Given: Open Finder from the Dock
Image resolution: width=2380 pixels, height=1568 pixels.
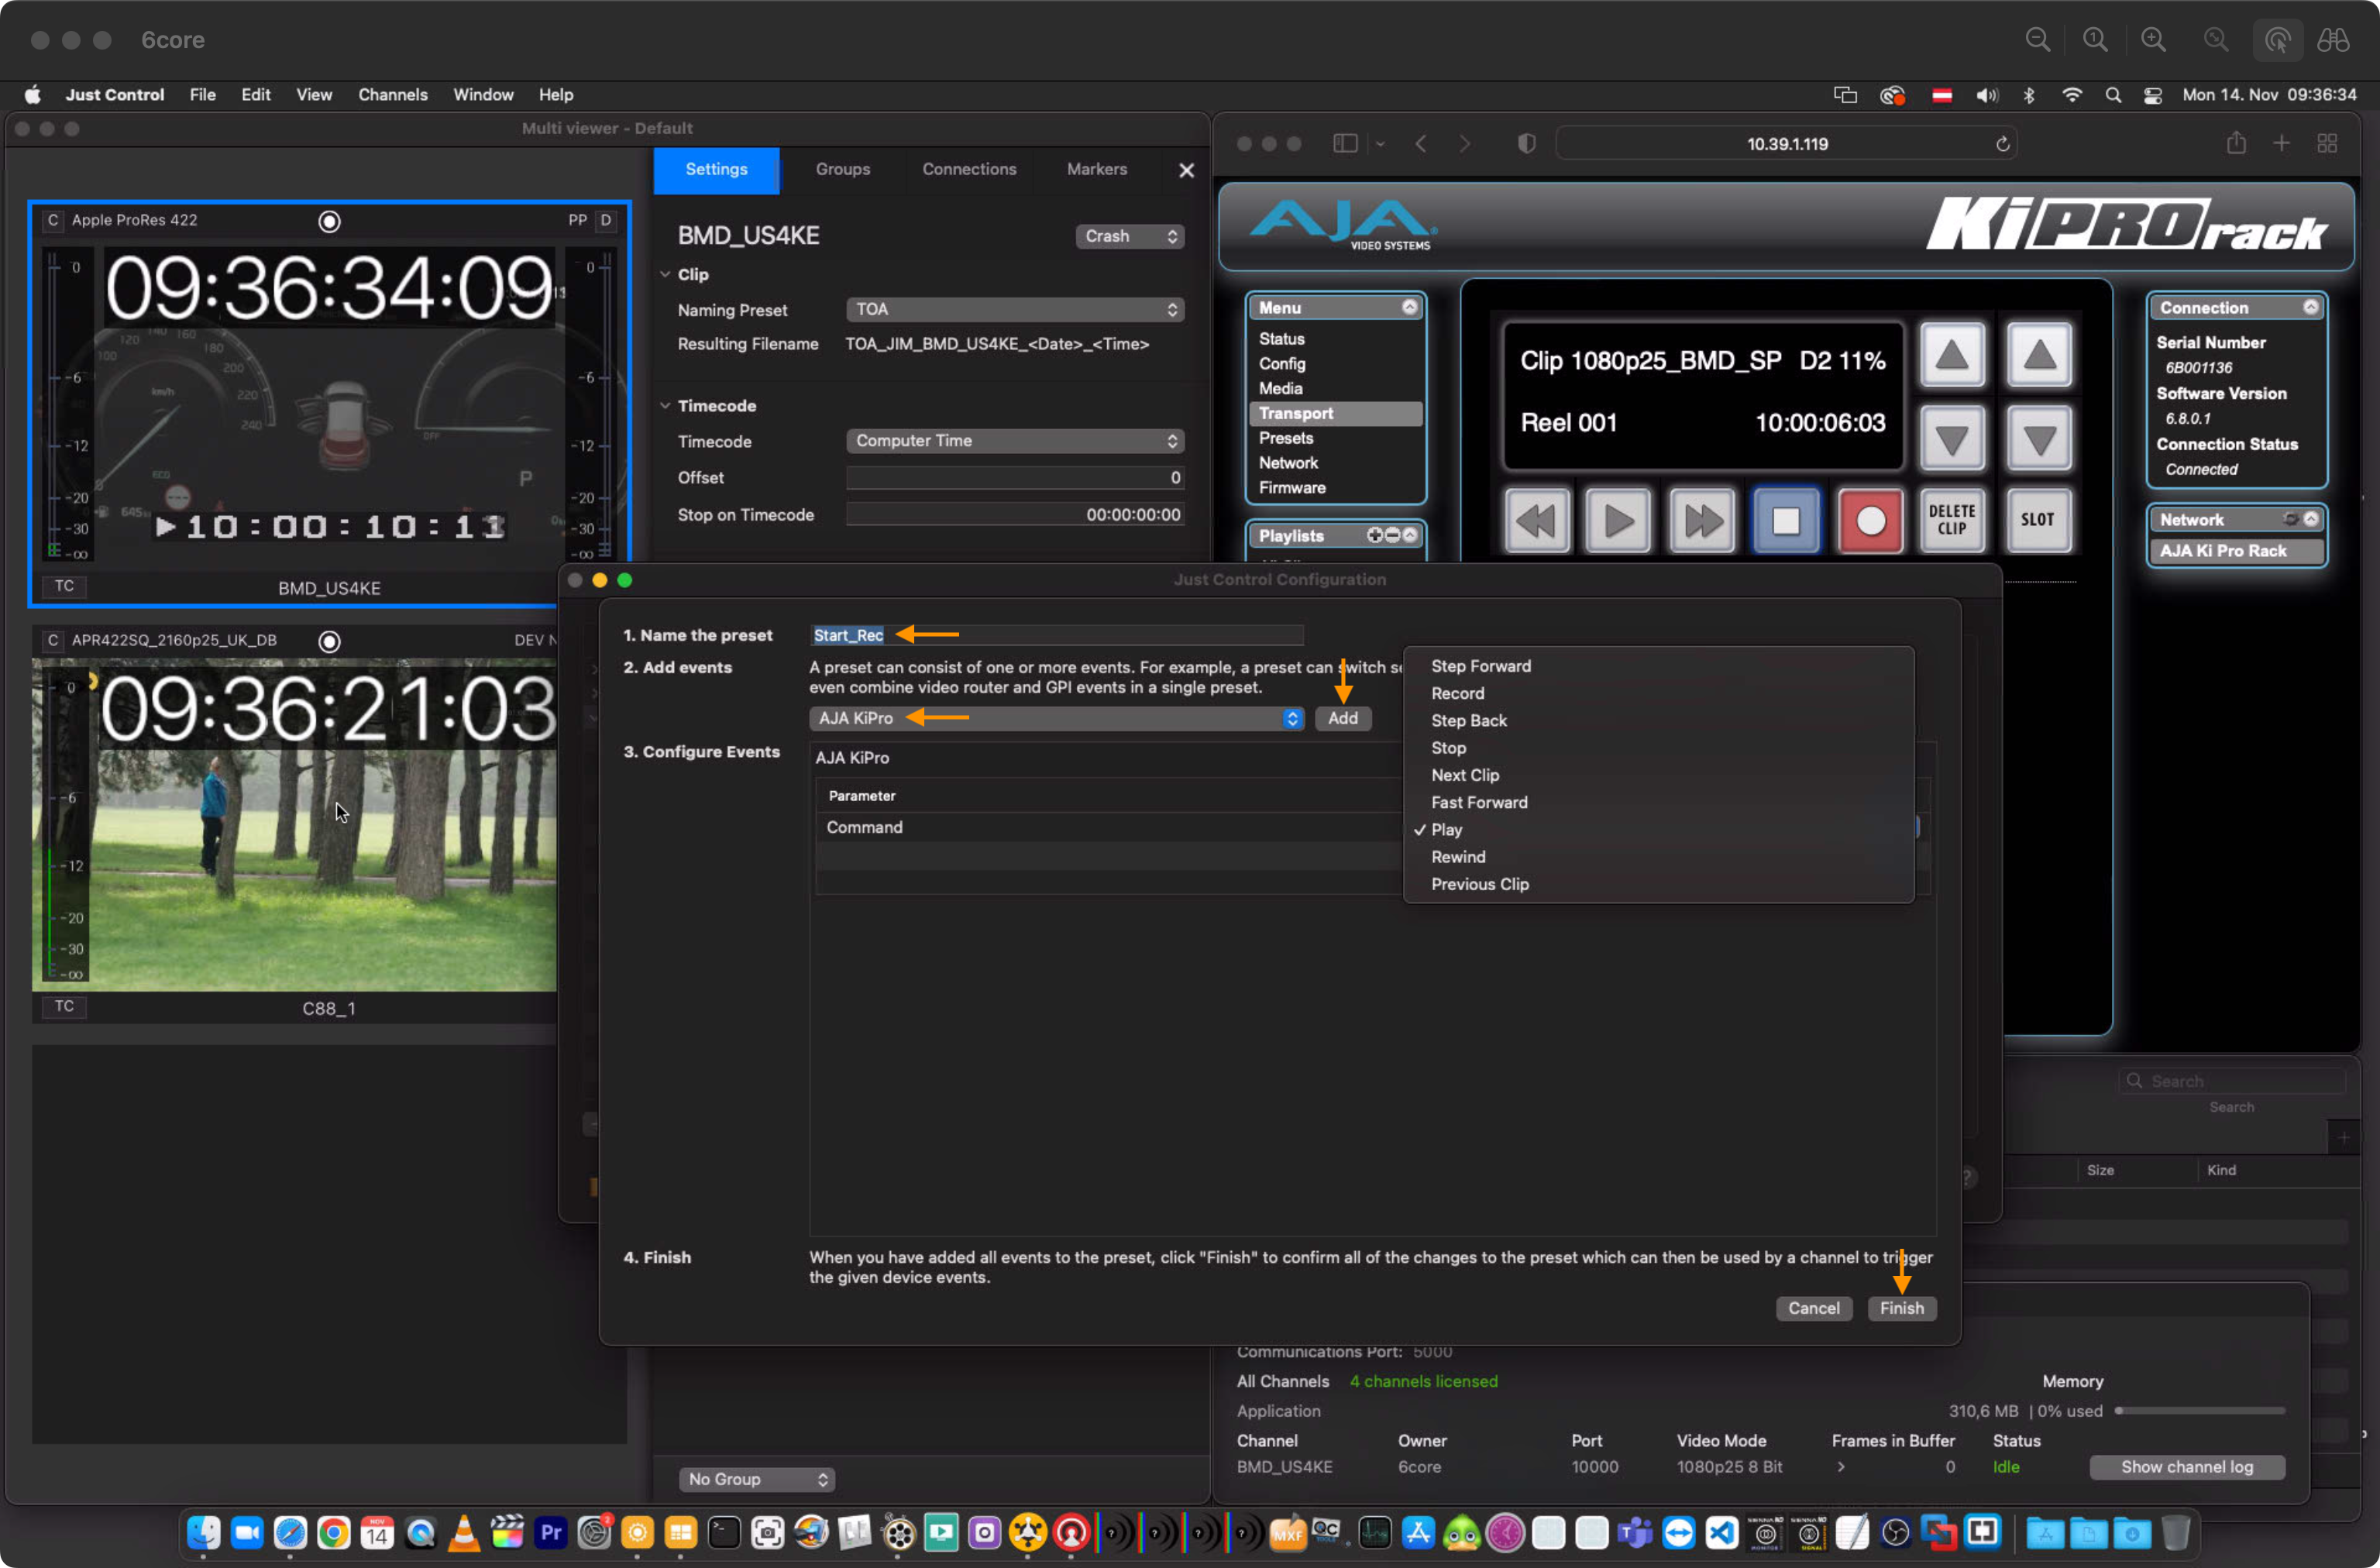Looking at the screenshot, I should pos(204,1532).
